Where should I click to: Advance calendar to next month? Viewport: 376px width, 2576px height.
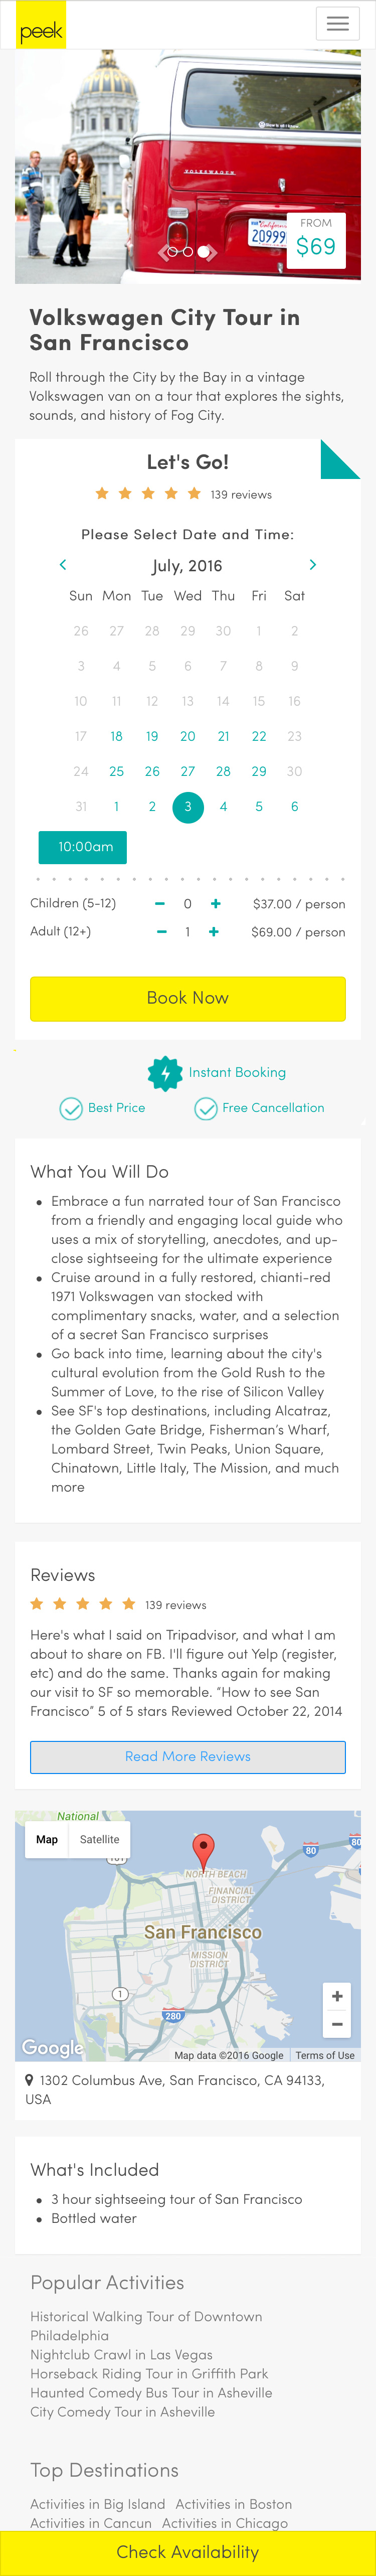(x=313, y=565)
